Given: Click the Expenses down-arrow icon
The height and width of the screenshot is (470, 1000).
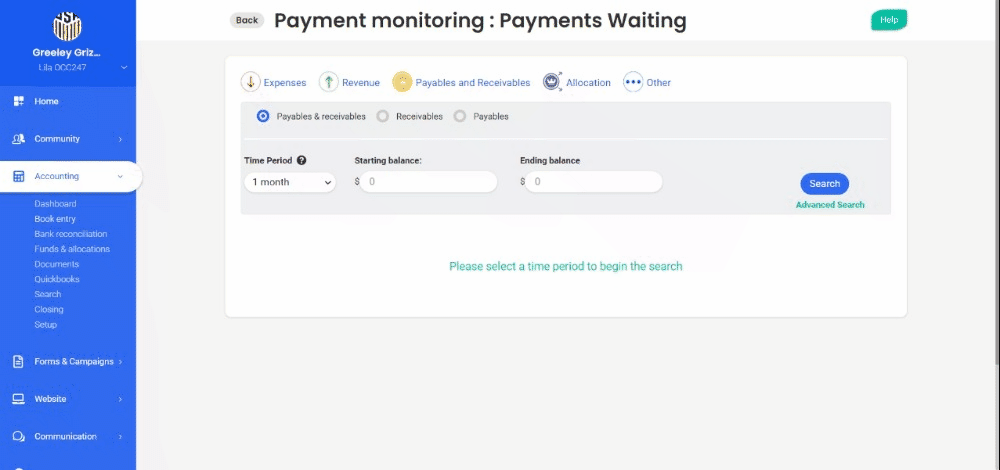Looking at the screenshot, I should pyautogui.click(x=250, y=82).
